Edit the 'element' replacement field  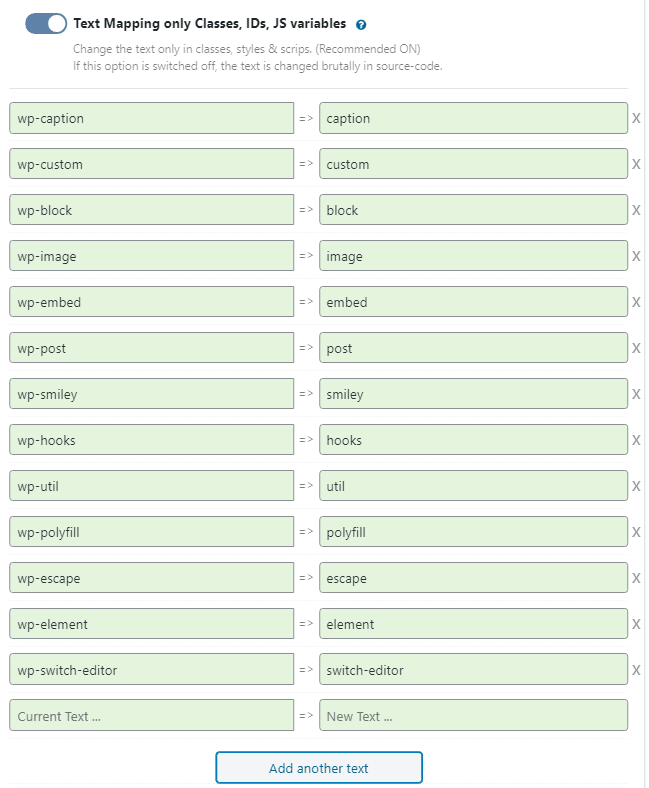[473, 624]
